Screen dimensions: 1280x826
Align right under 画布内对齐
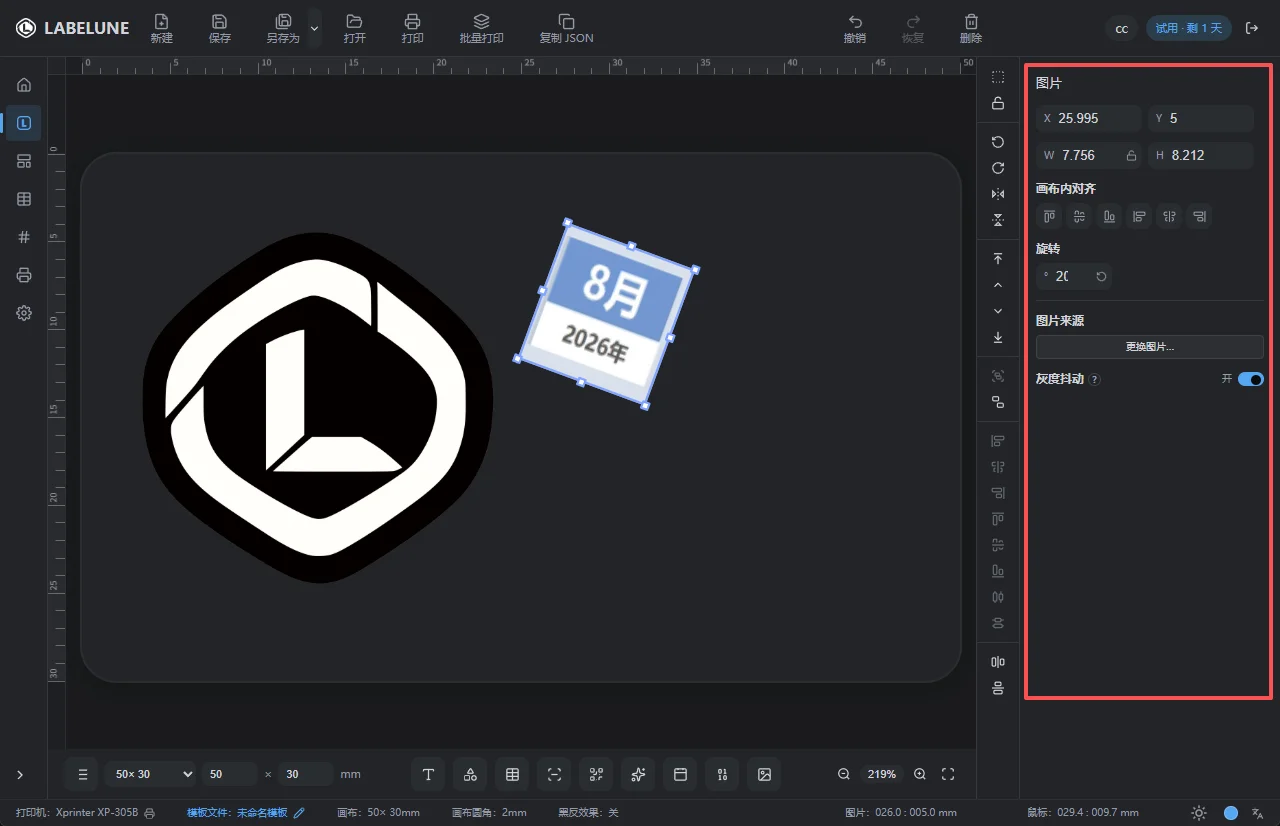pos(1199,216)
